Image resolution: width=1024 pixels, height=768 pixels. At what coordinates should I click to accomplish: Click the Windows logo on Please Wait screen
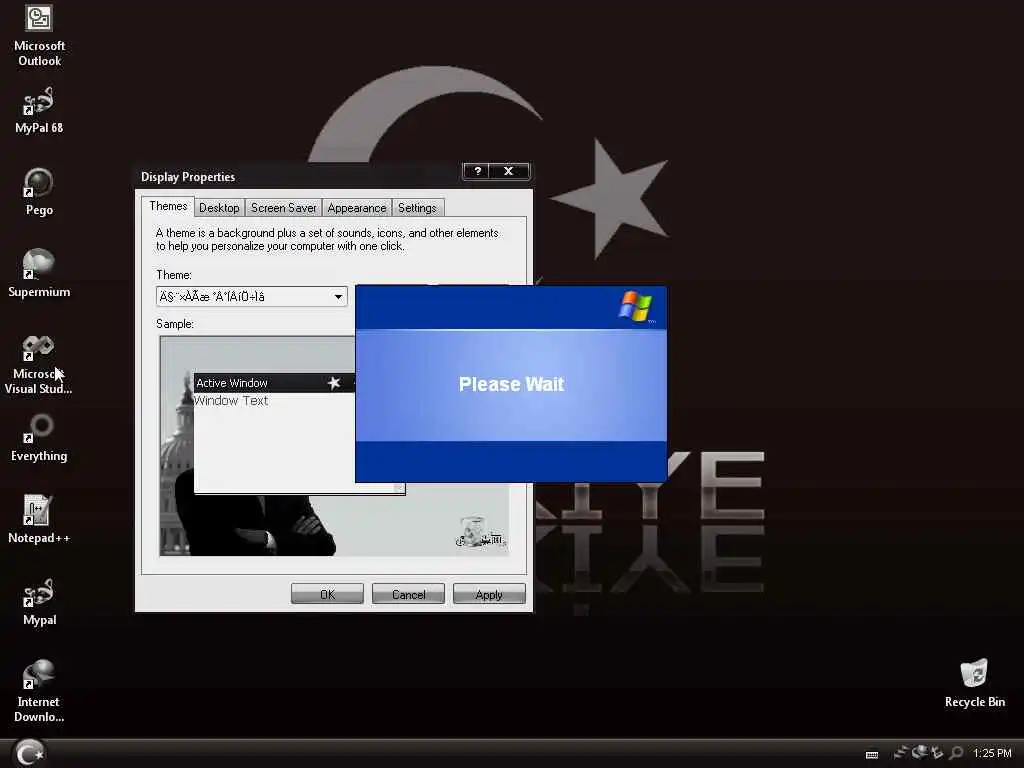[635, 306]
